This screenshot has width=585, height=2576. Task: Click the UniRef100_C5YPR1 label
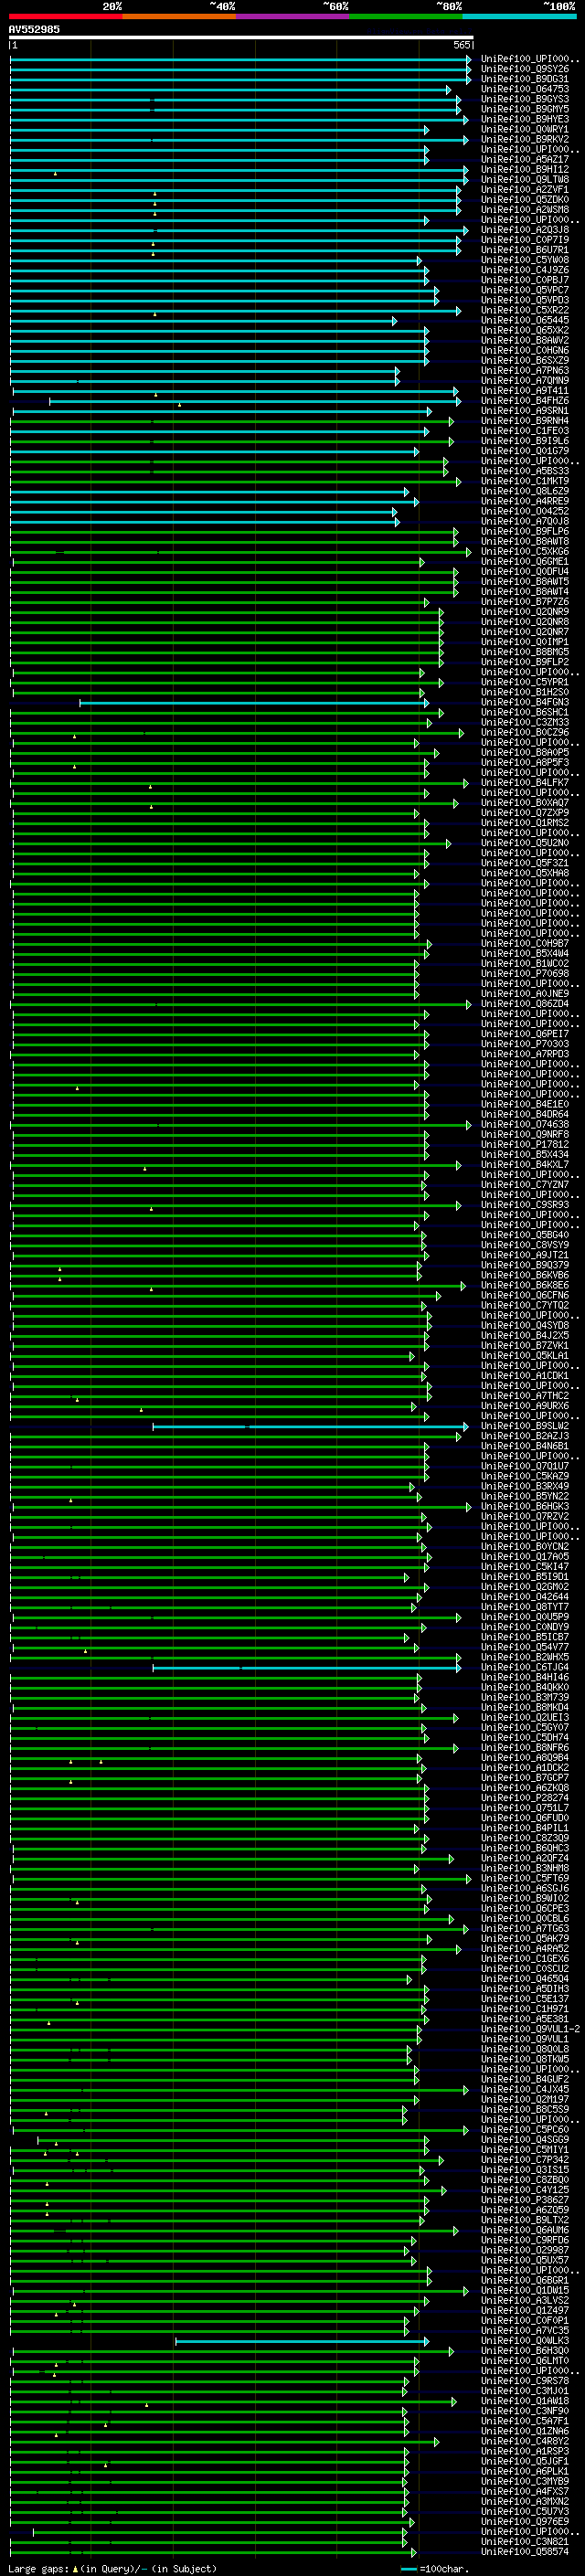coord(525,682)
